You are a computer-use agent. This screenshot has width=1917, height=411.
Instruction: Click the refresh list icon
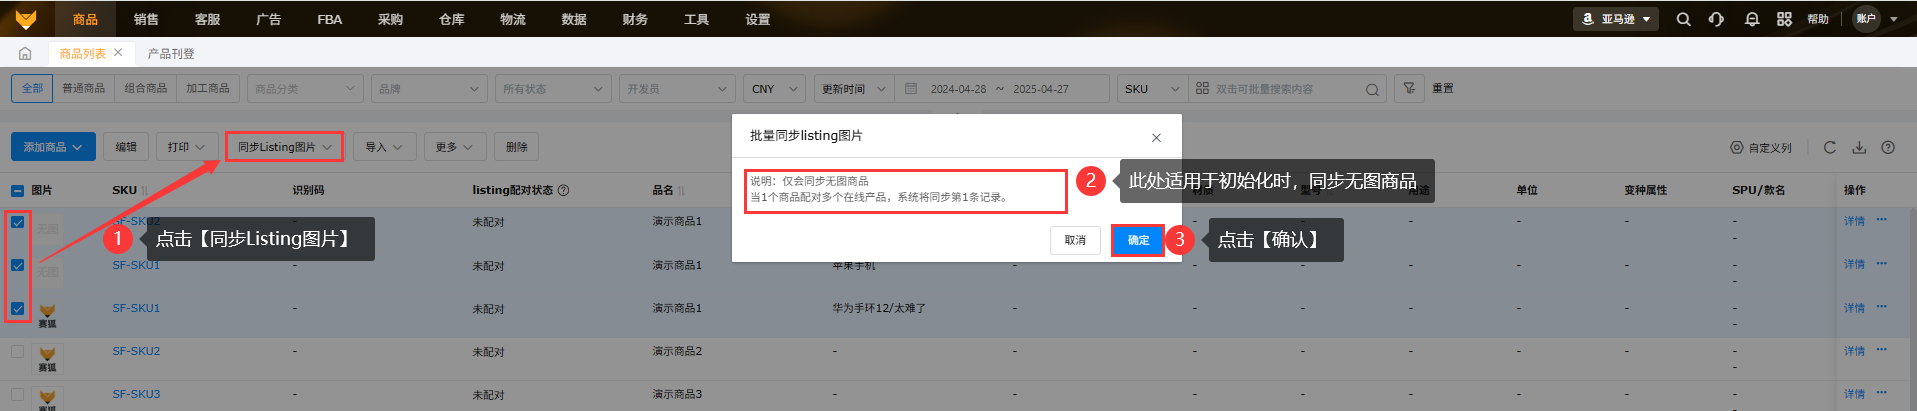1830,147
